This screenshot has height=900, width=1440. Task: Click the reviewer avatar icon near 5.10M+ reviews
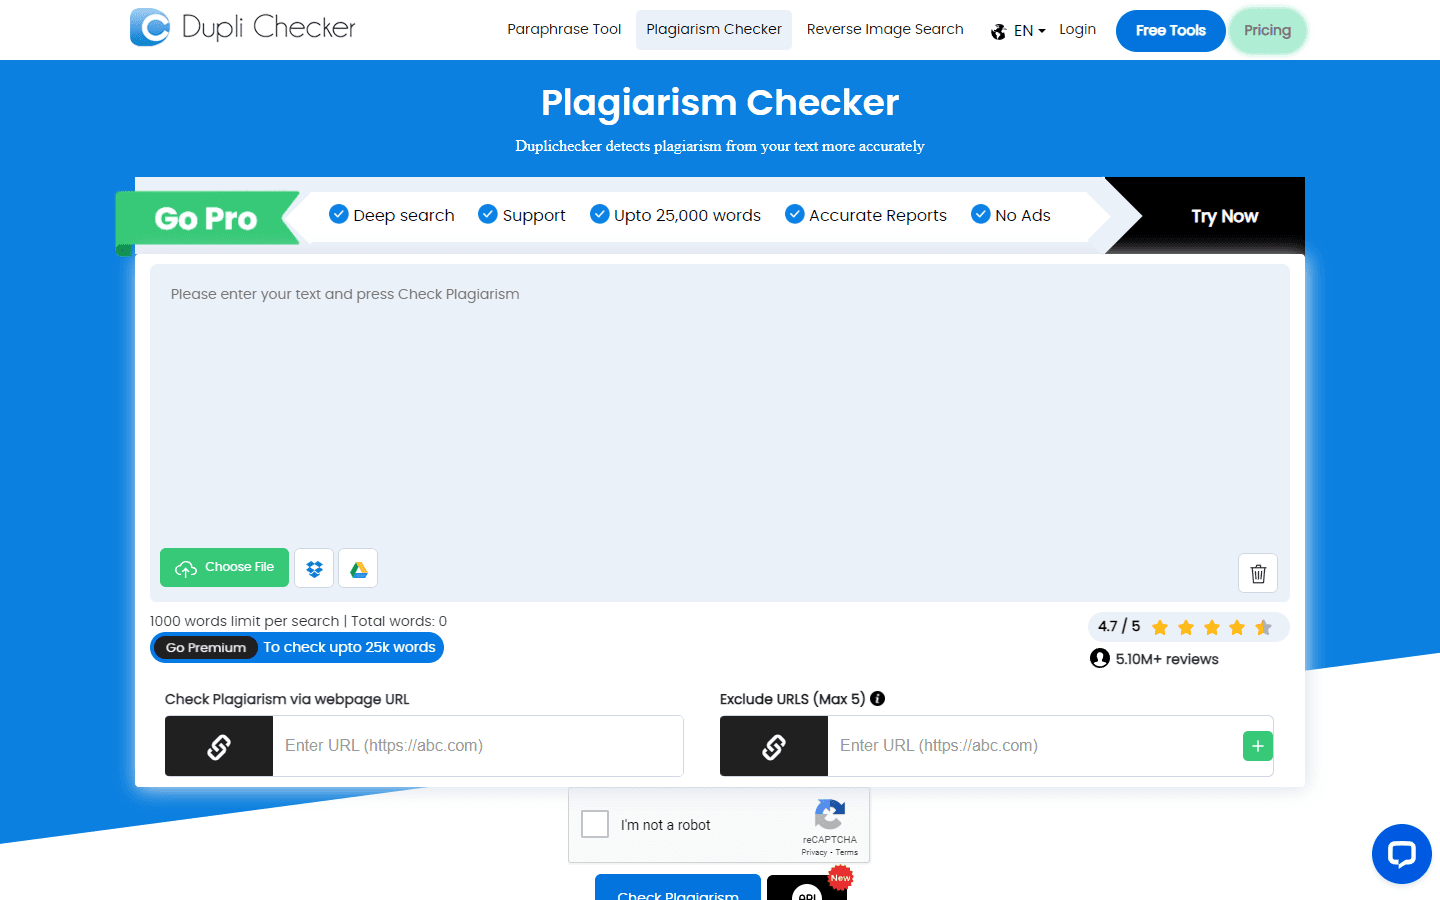pyautogui.click(x=1100, y=658)
